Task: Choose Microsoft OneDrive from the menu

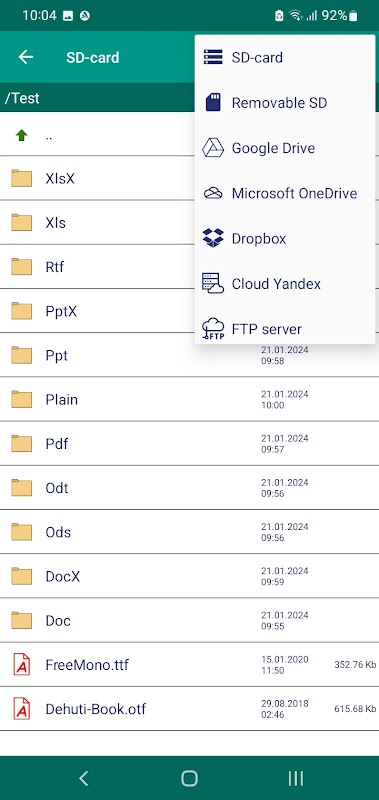Action: point(294,193)
